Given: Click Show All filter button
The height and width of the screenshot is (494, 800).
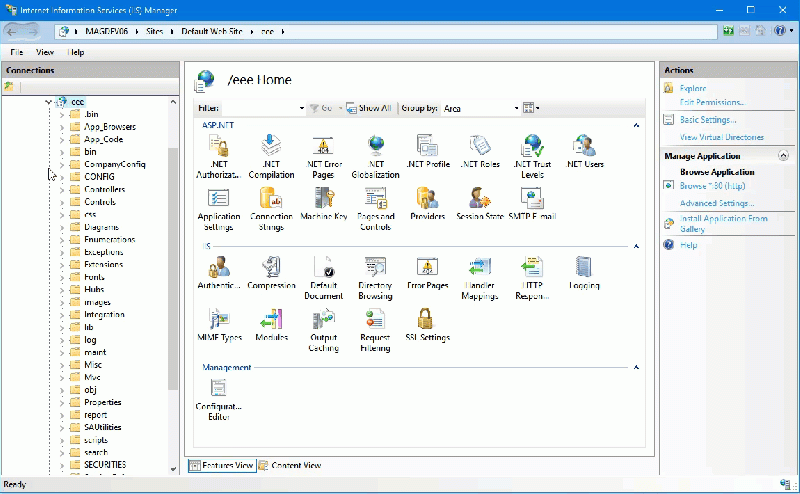Looking at the screenshot, I should click(x=369, y=108).
